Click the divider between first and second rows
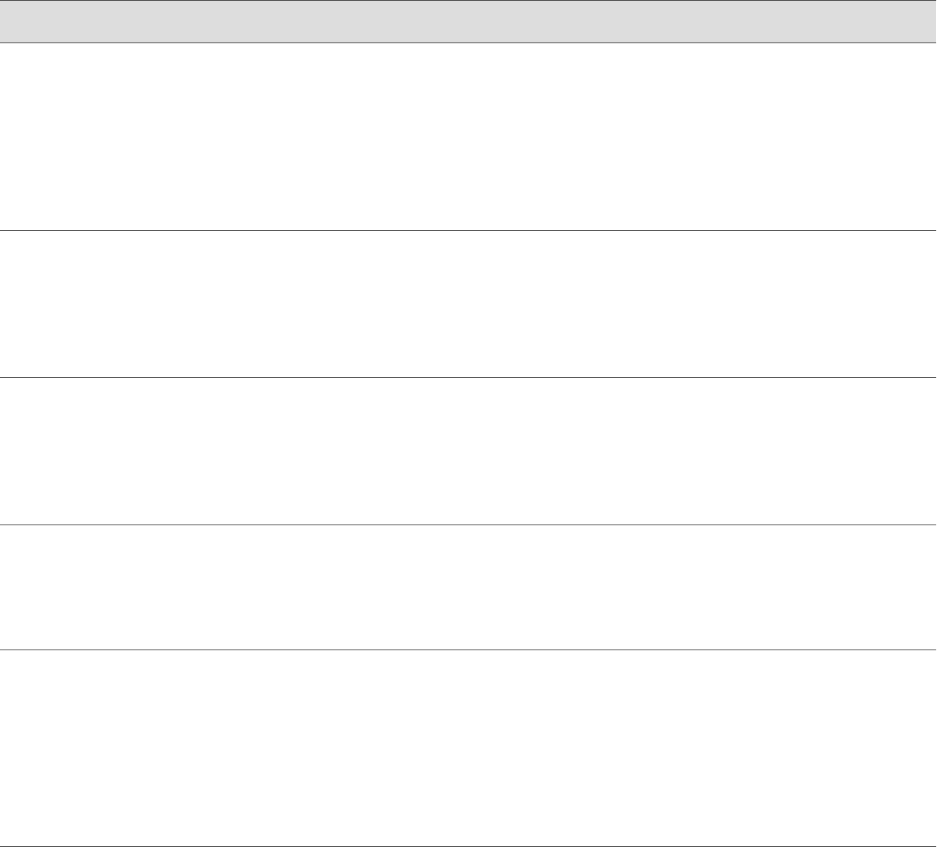937x847 pixels. (468, 231)
